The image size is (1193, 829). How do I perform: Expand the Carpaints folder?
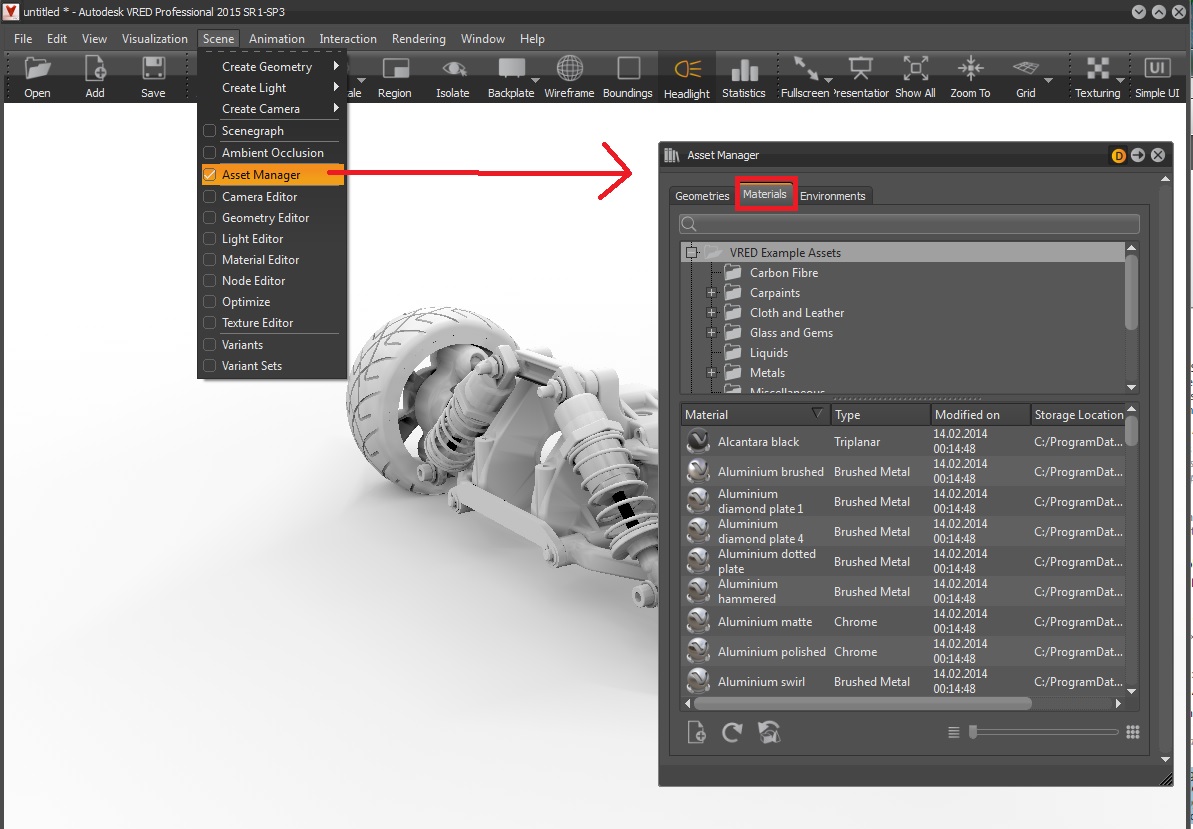point(711,293)
